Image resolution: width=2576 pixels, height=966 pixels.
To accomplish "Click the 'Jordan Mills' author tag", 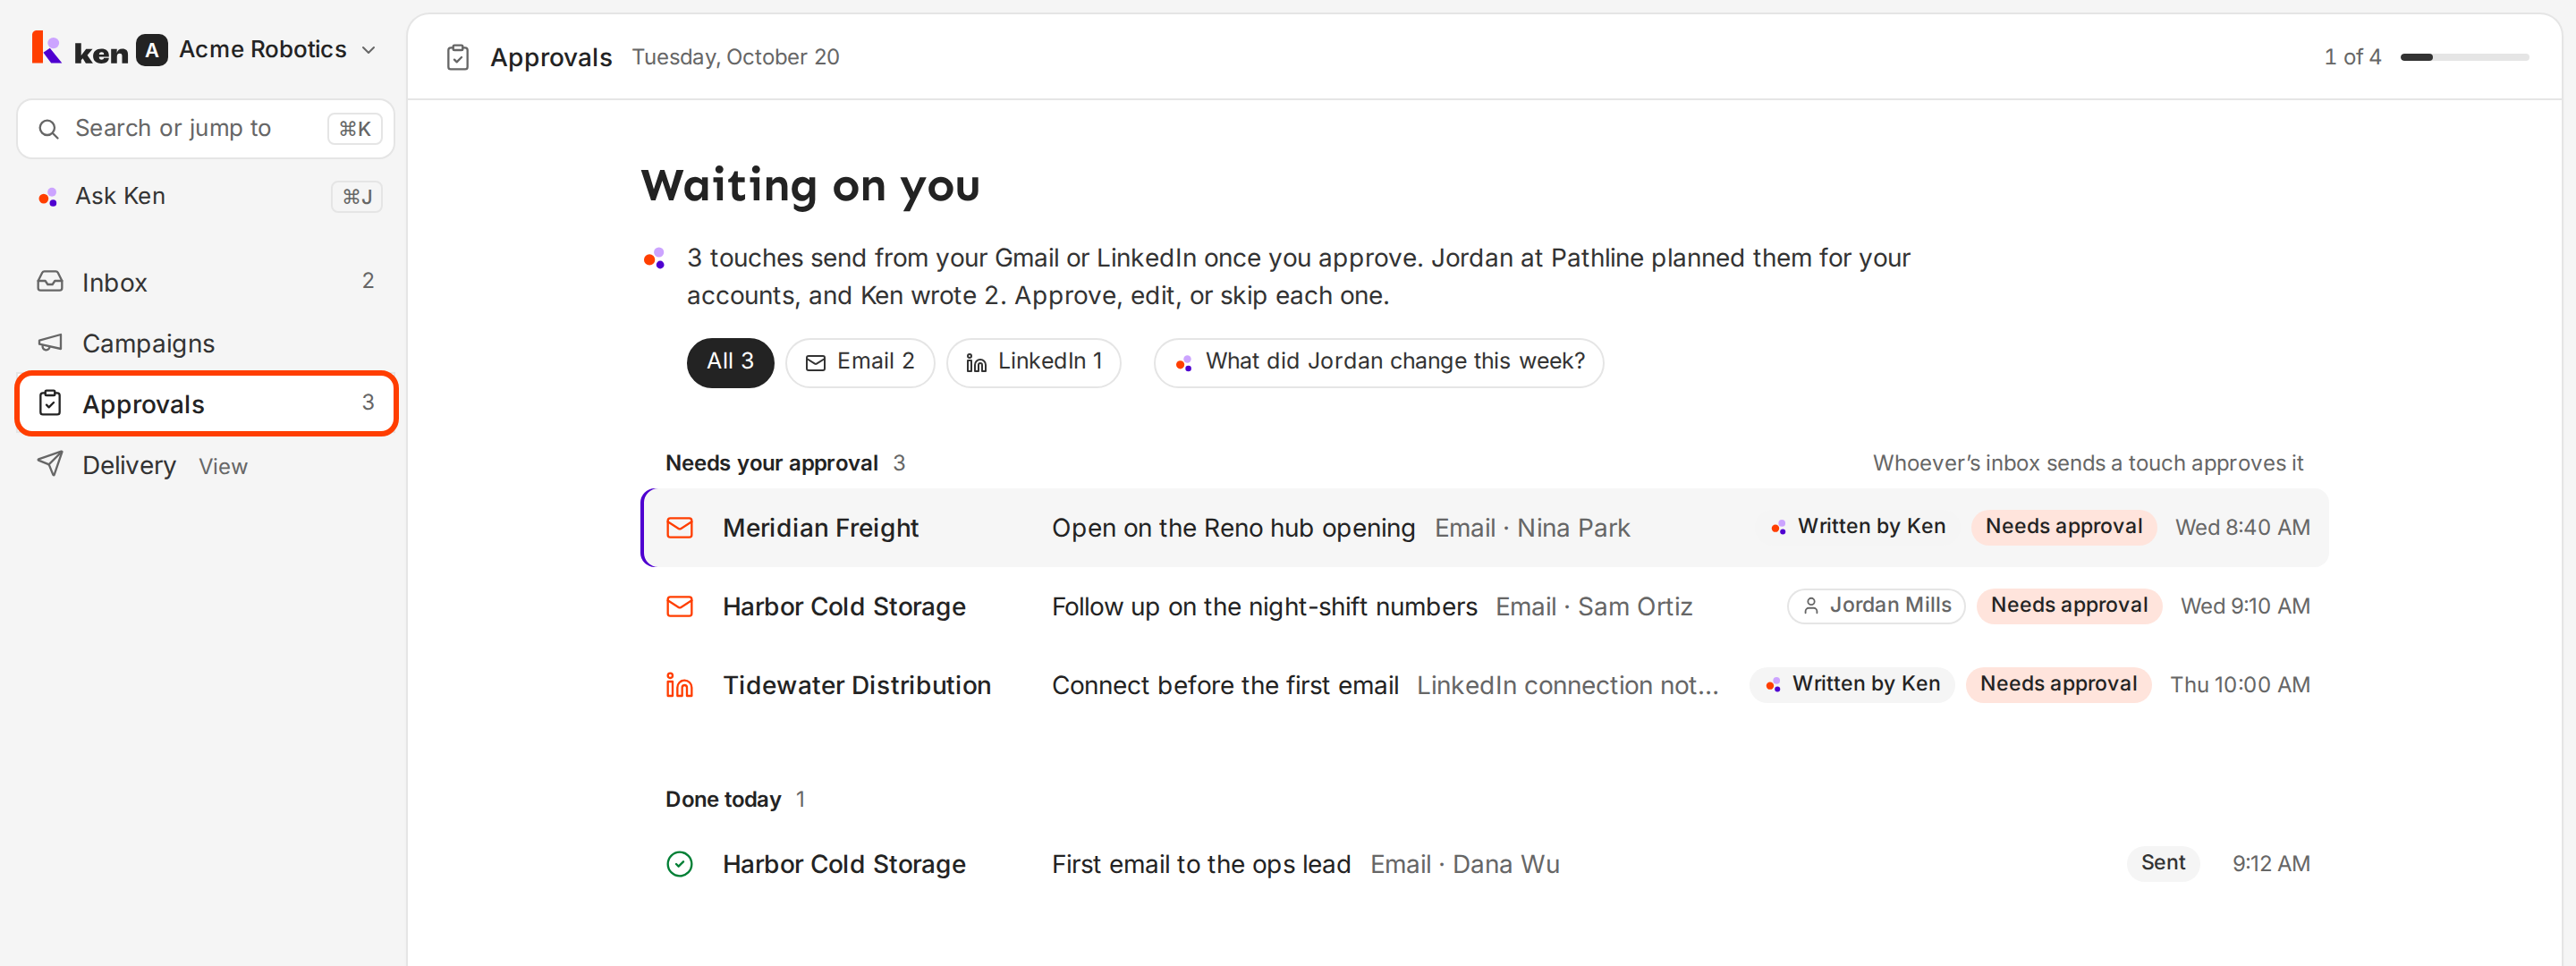I will [x=1876, y=605].
